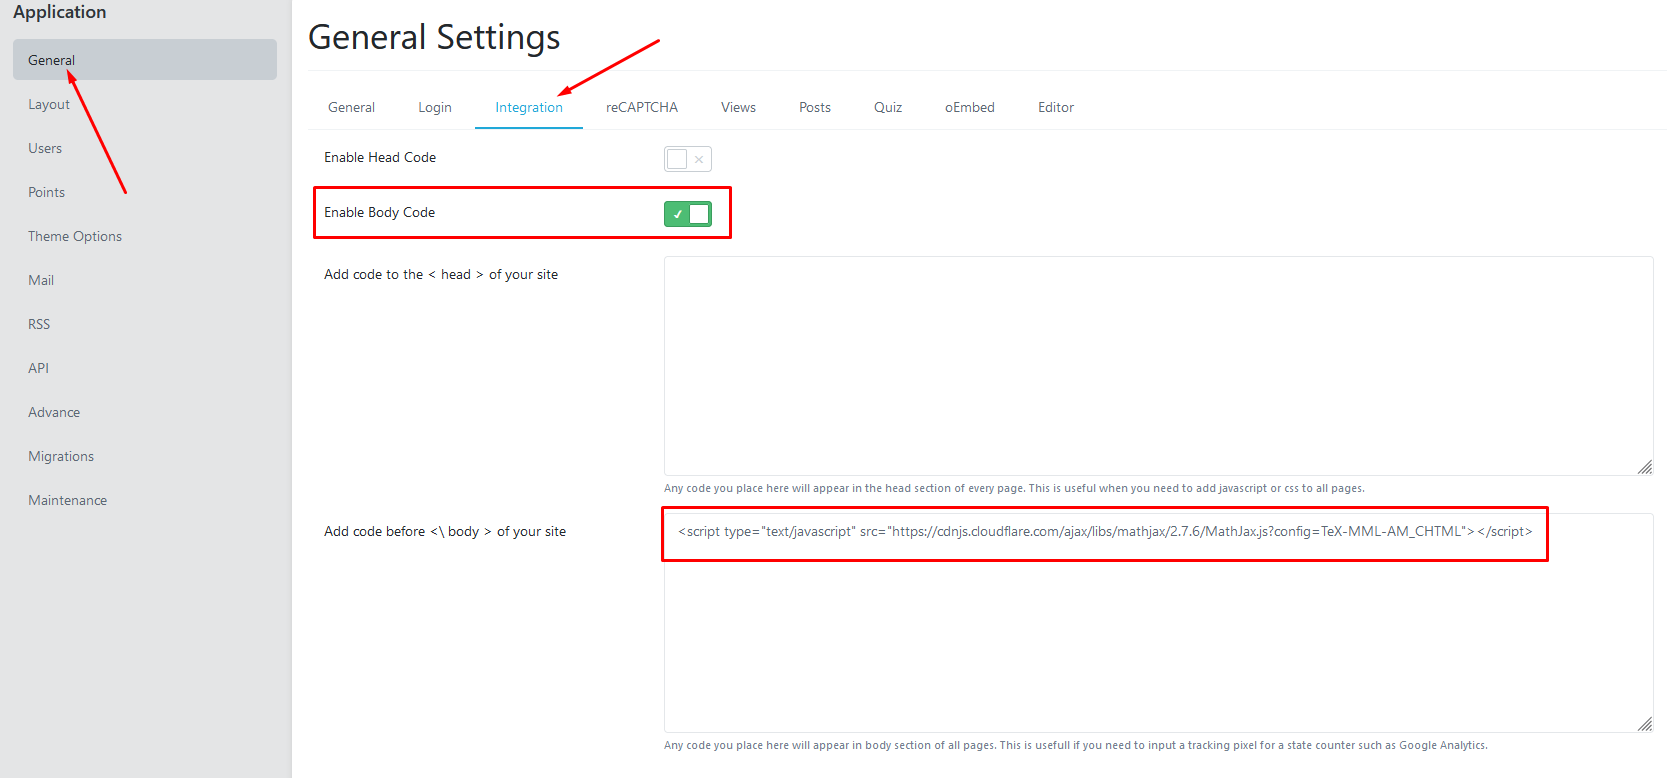
Task: Grab head code textarea resize handle
Action: (x=1645, y=467)
